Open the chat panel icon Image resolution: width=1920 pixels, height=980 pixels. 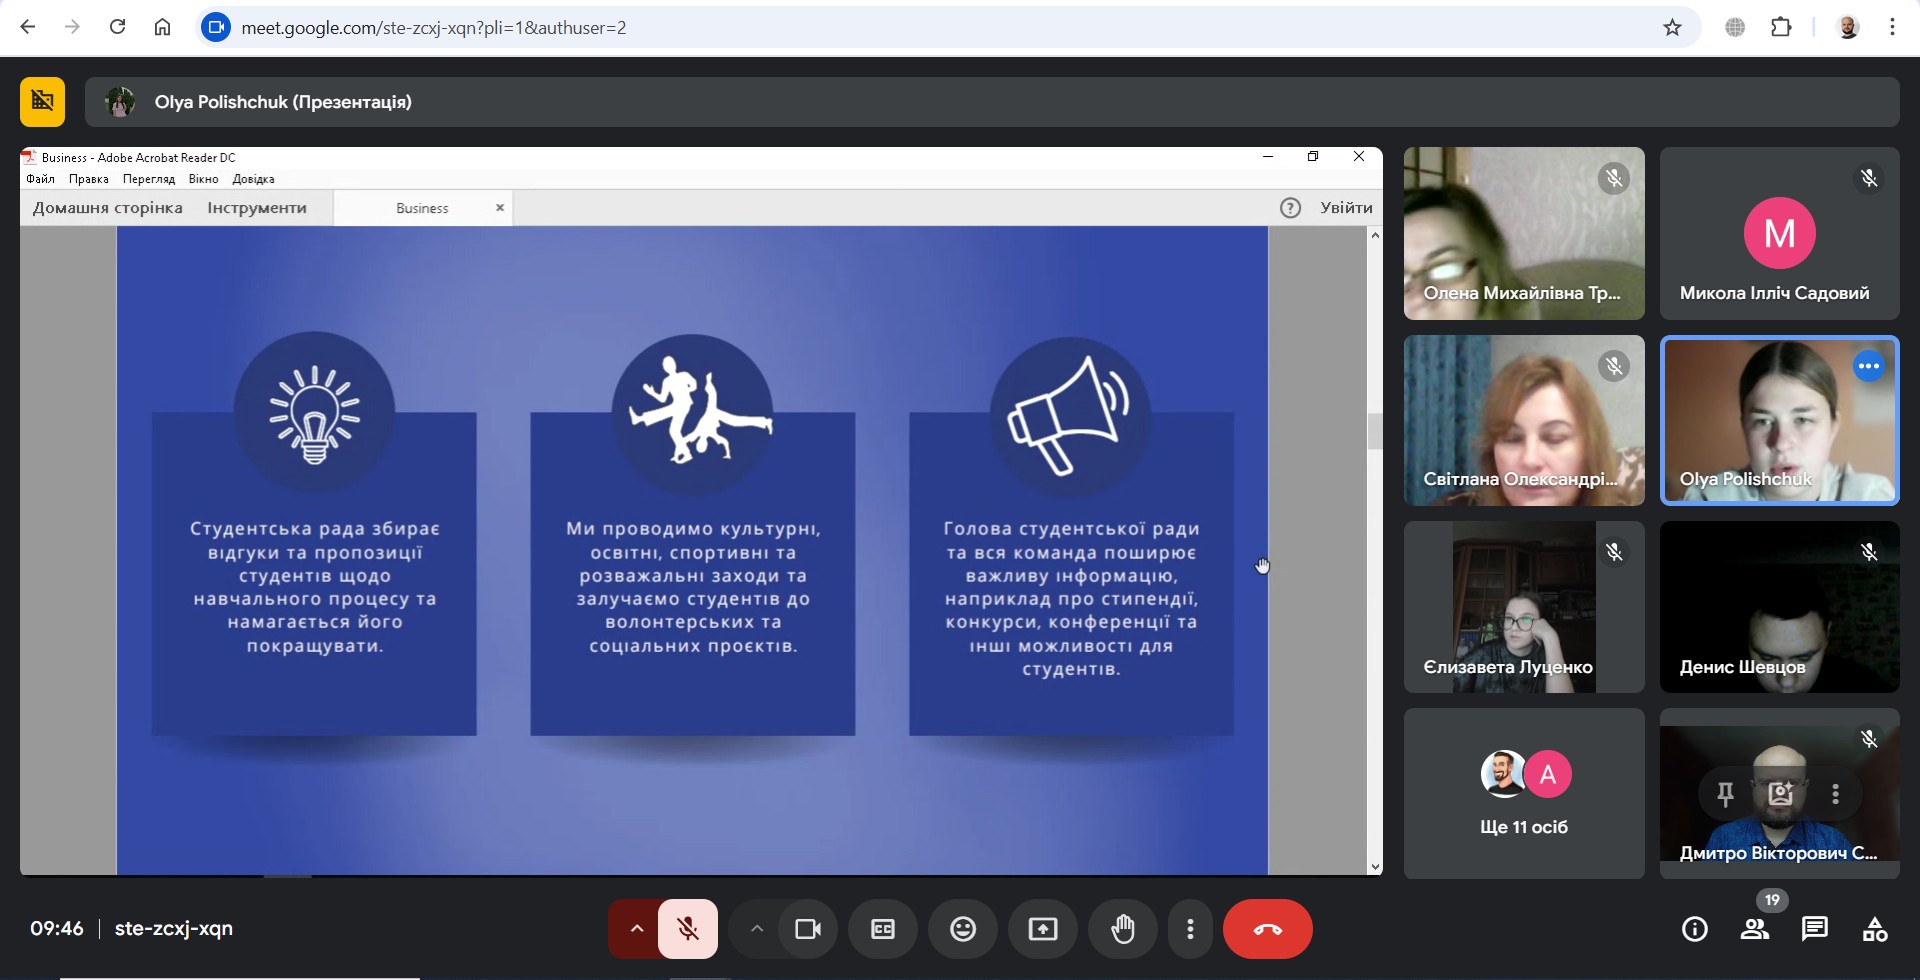[x=1814, y=929]
